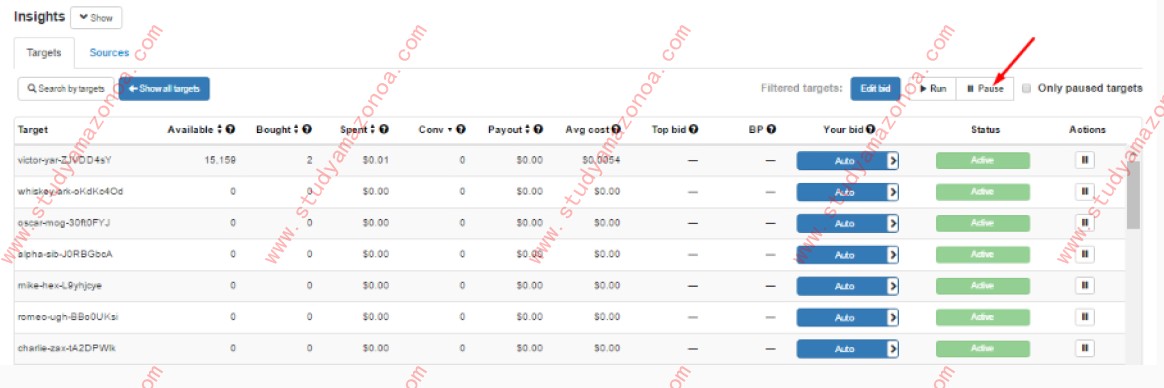Image resolution: width=1164 pixels, height=388 pixels.
Task: Click Active status of victor-yar row
Action: [982, 160]
